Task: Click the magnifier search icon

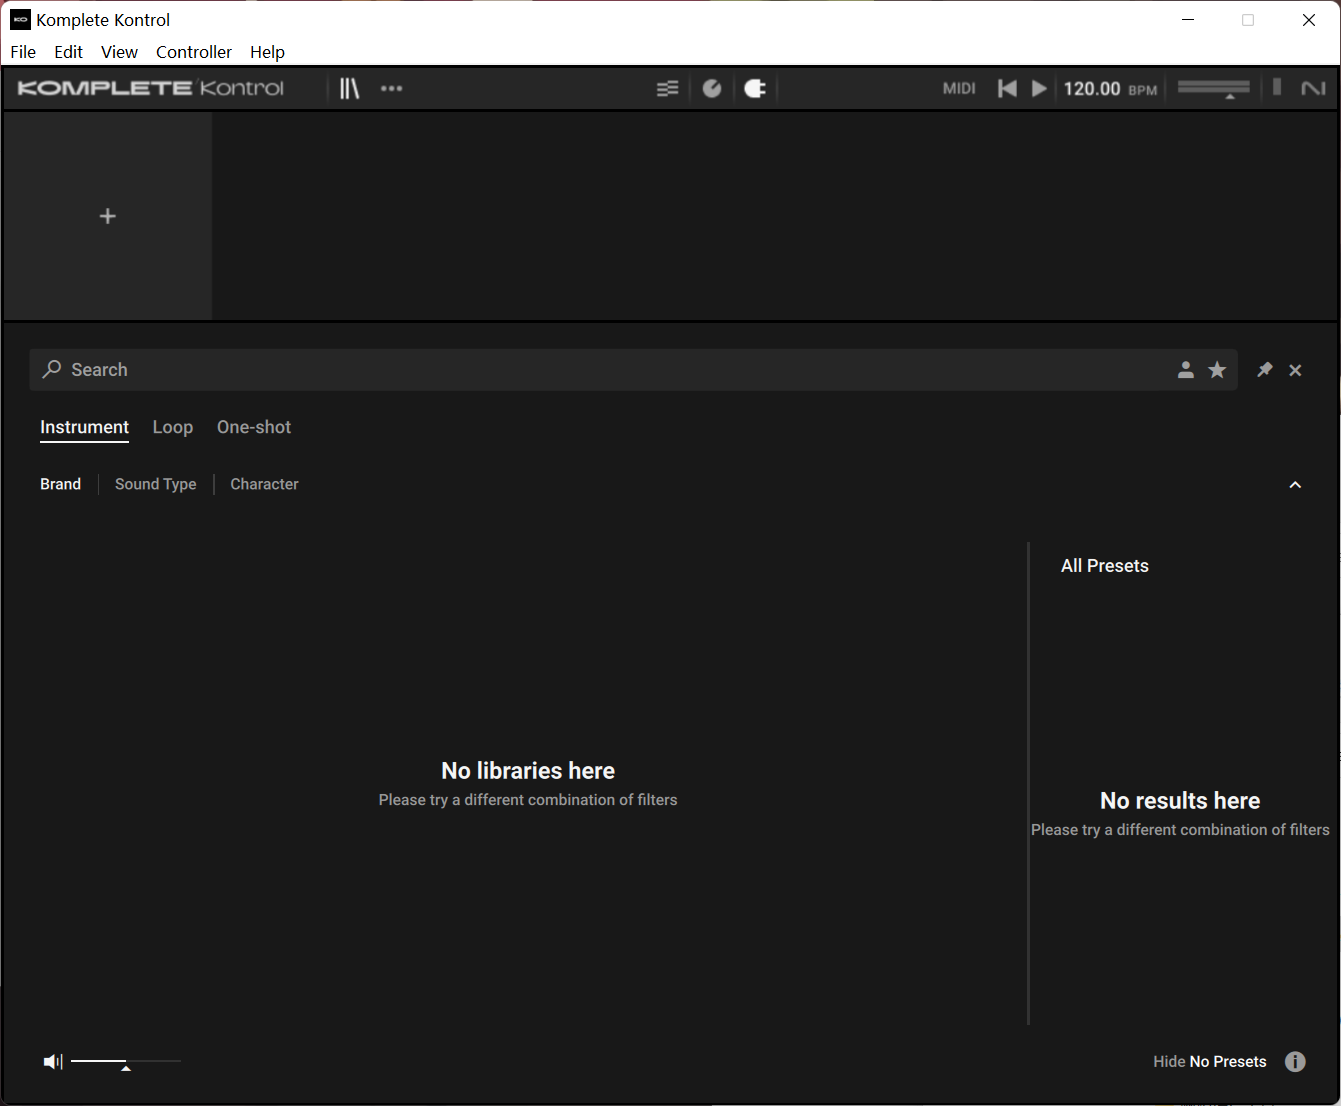Action: click(52, 369)
